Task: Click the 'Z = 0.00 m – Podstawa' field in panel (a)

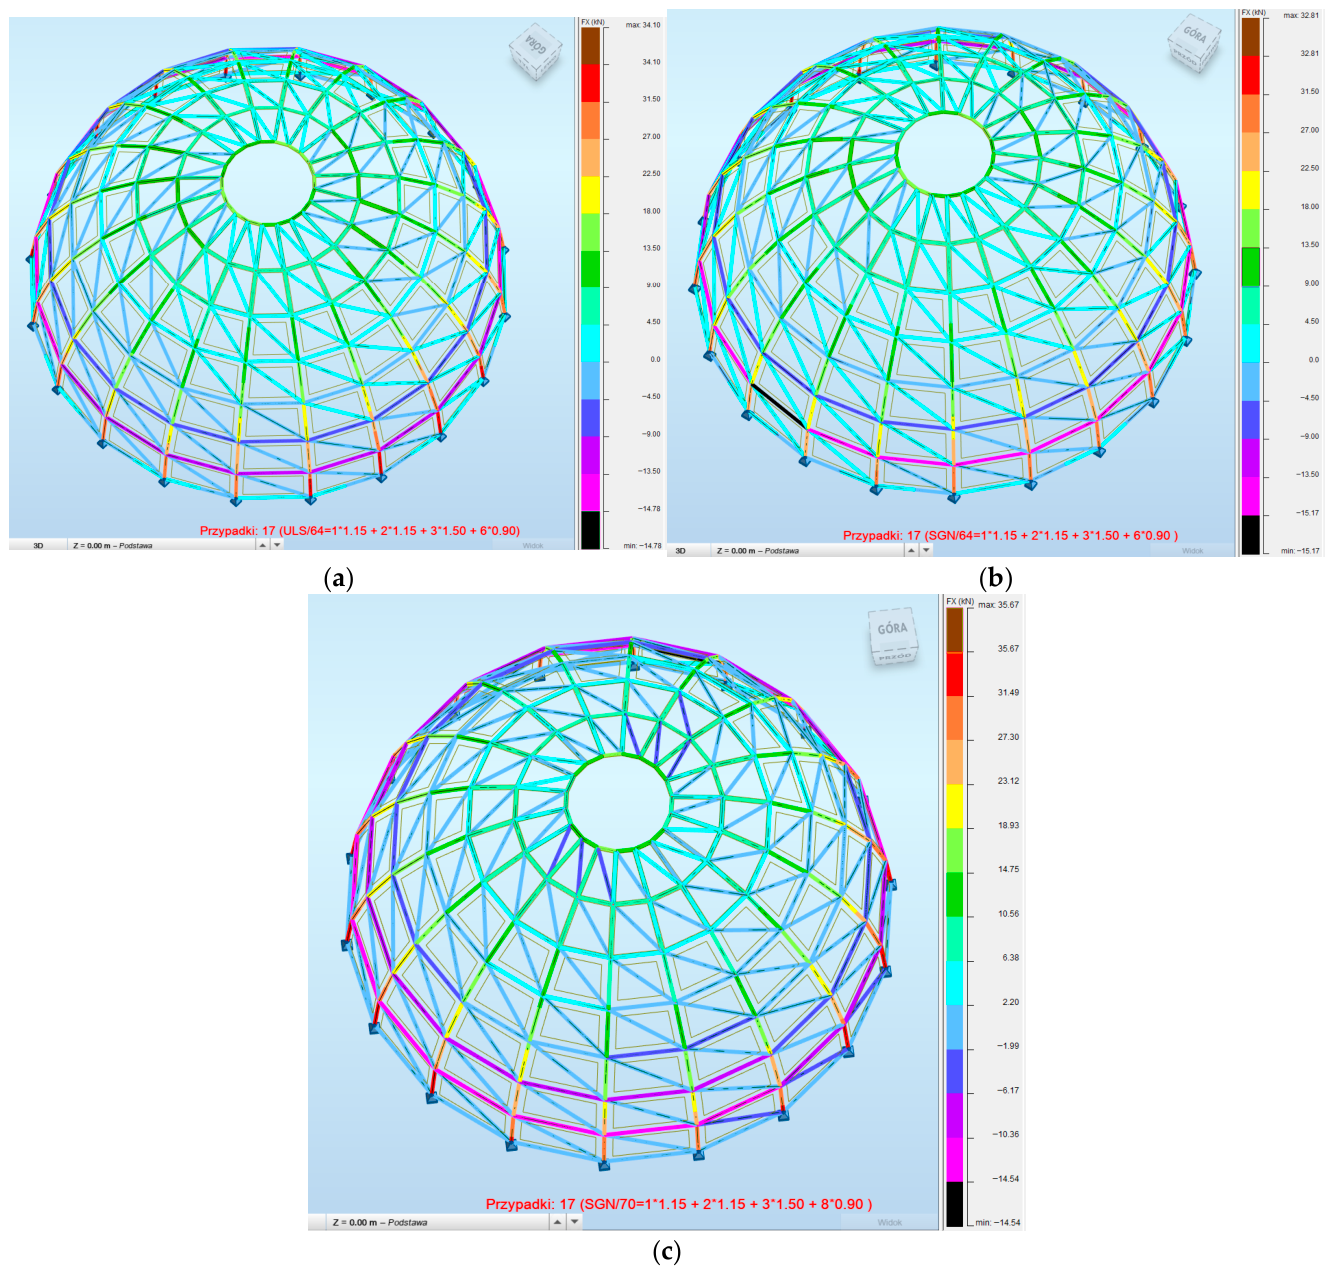Action: tap(162, 545)
